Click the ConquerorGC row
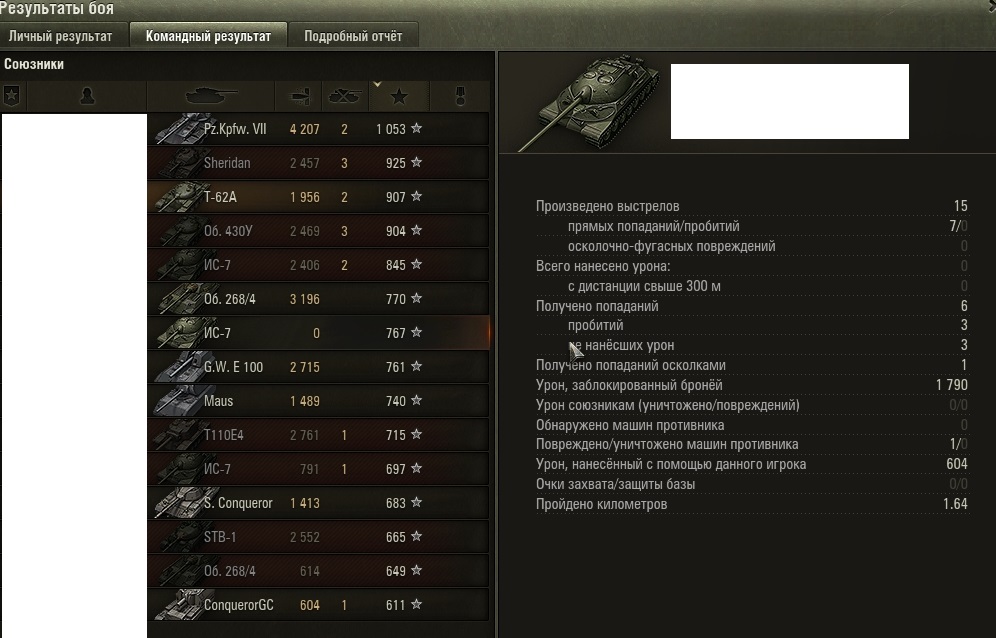 pos(318,605)
